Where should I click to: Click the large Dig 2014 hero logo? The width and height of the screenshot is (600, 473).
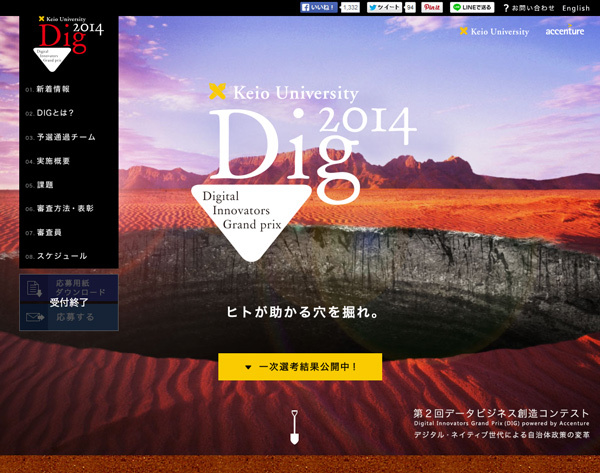[x=304, y=172]
